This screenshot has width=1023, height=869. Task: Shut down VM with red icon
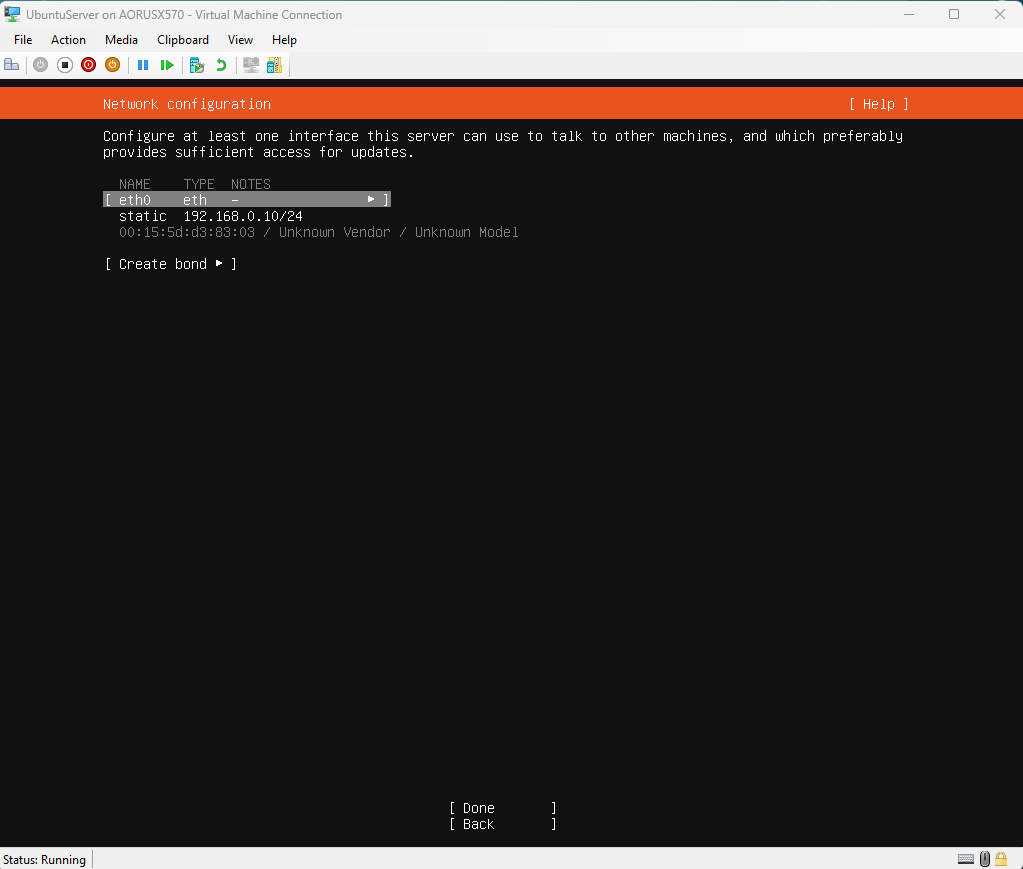coord(89,65)
